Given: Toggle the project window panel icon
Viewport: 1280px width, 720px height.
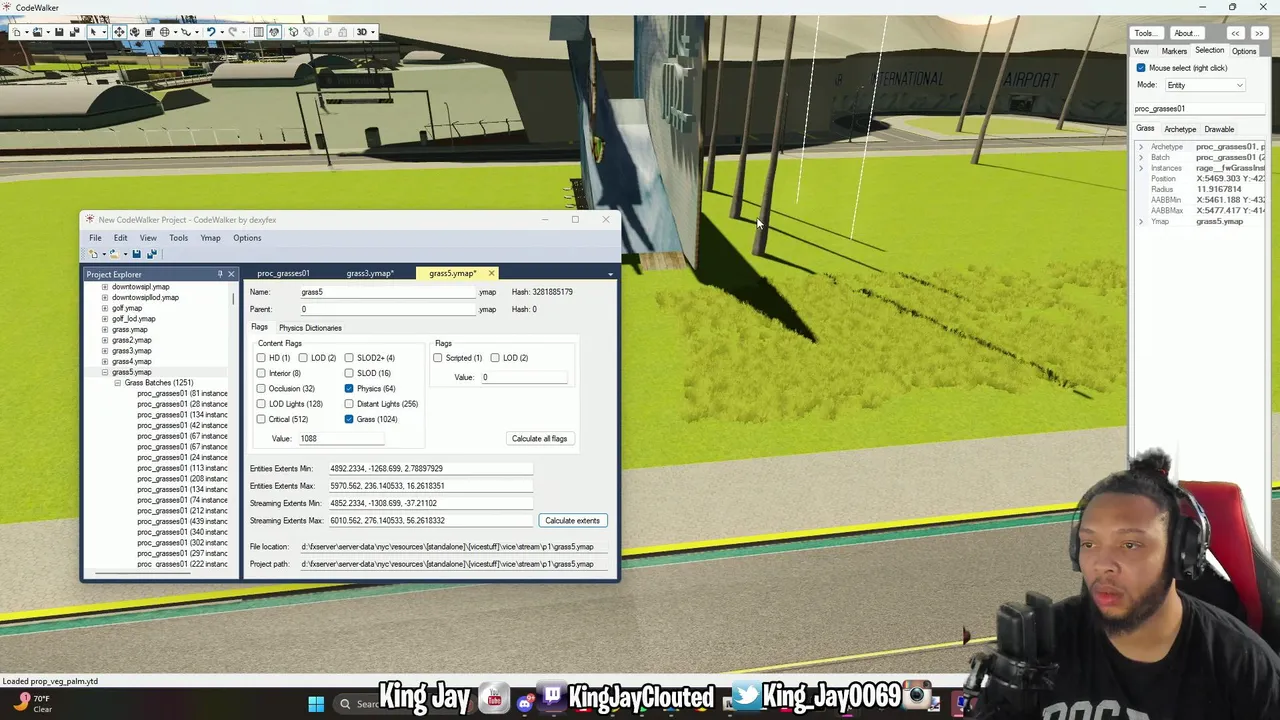Looking at the screenshot, I should click(x=259, y=32).
